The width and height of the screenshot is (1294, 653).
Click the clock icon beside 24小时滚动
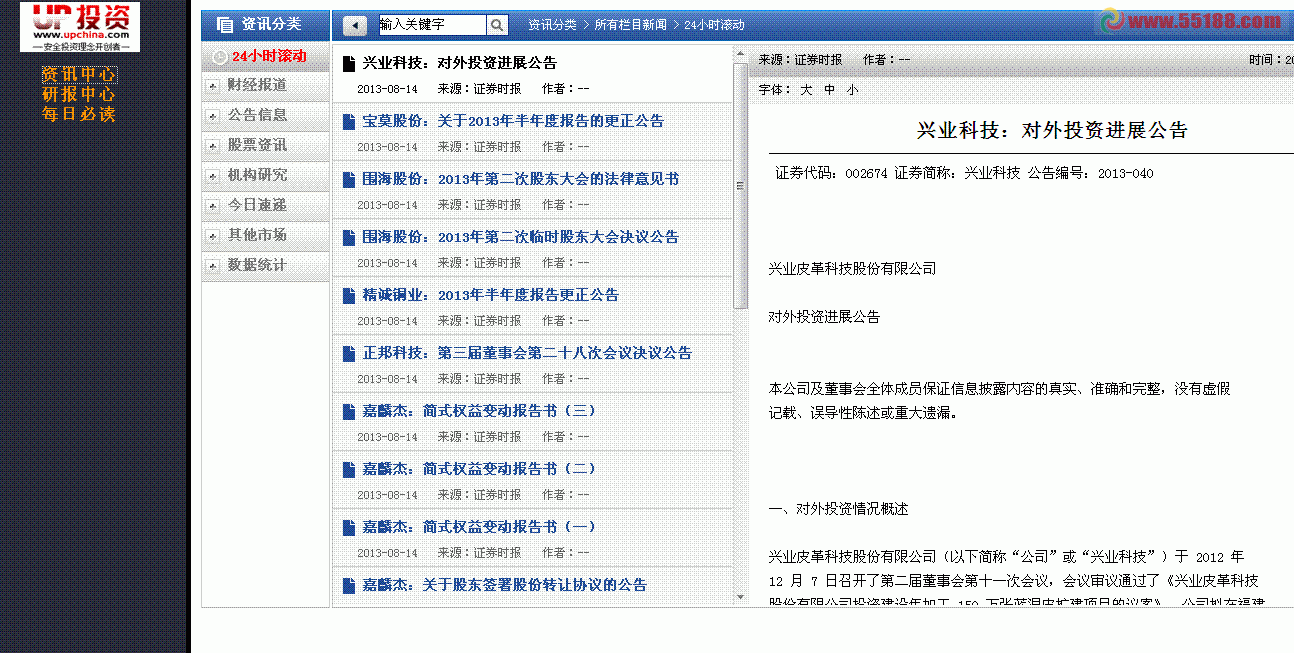click(220, 57)
